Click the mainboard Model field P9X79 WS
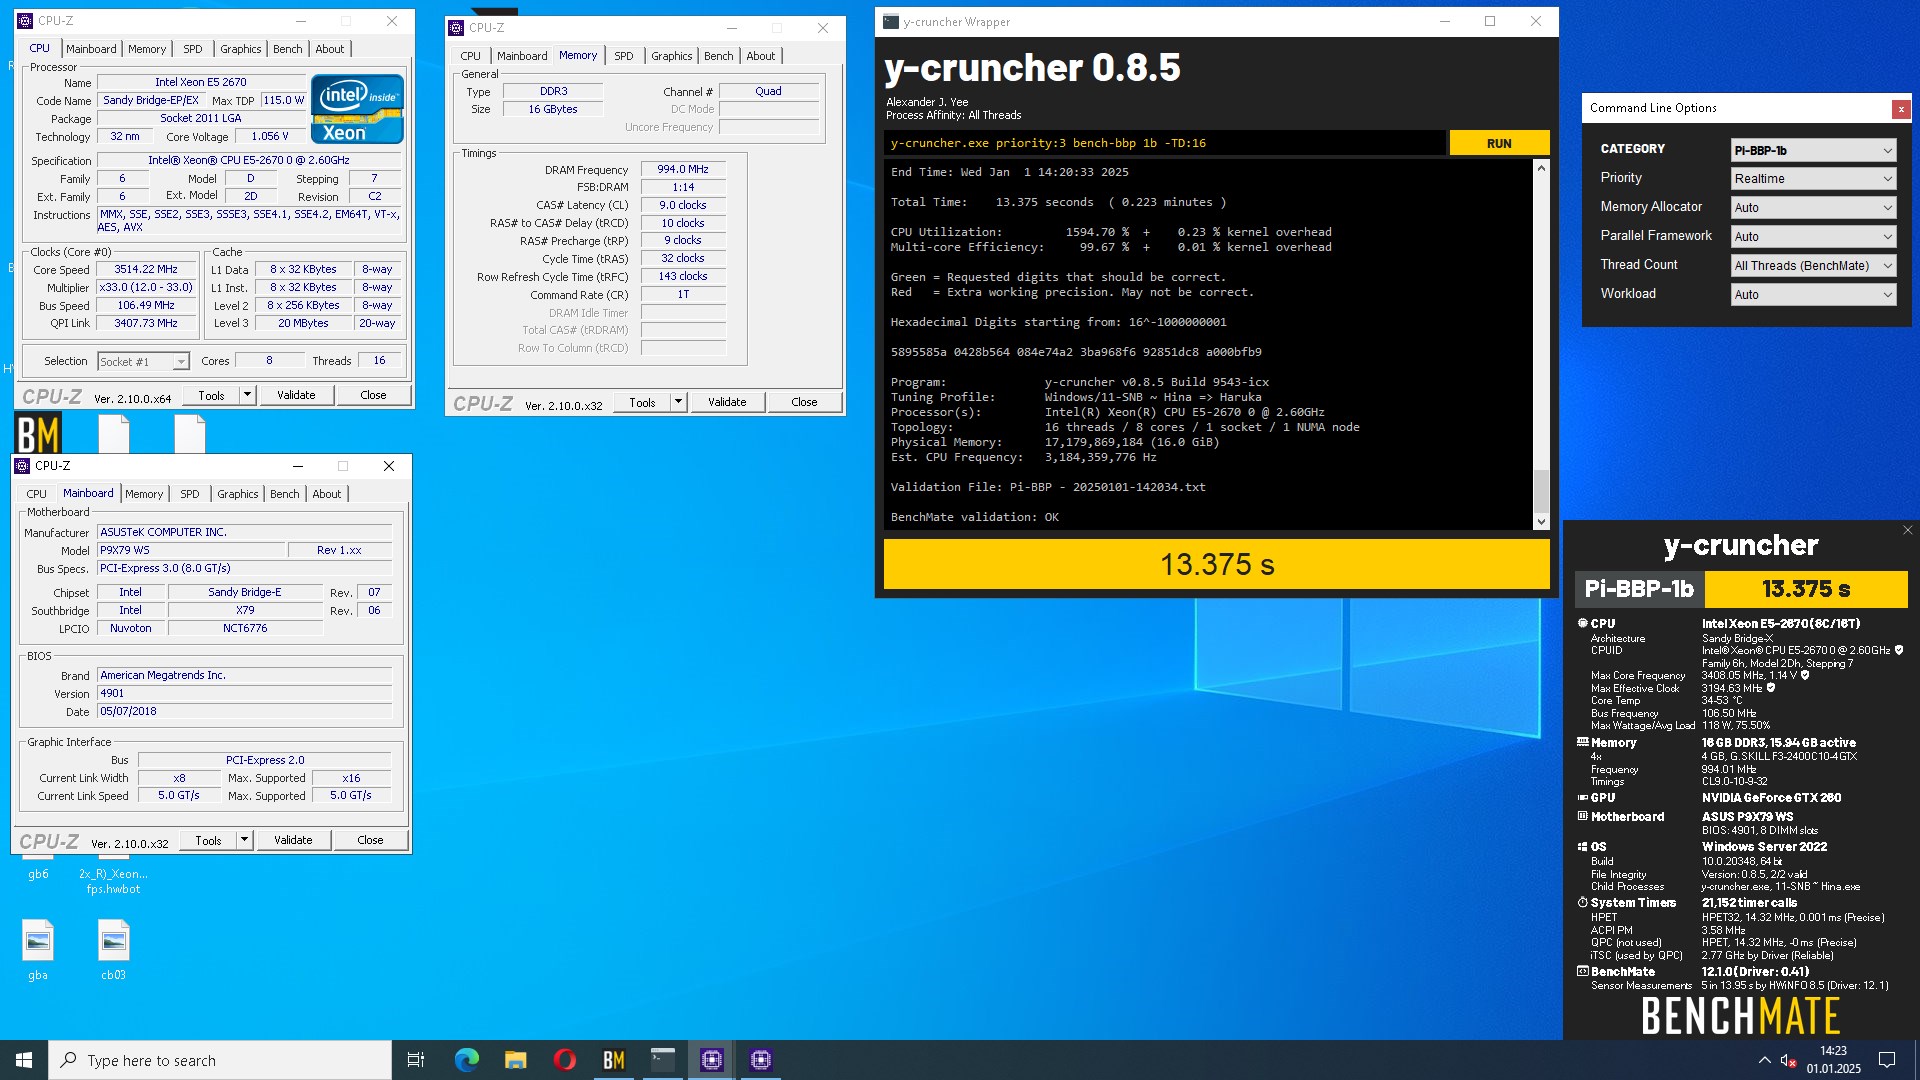1920x1080 pixels. pos(190,550)
